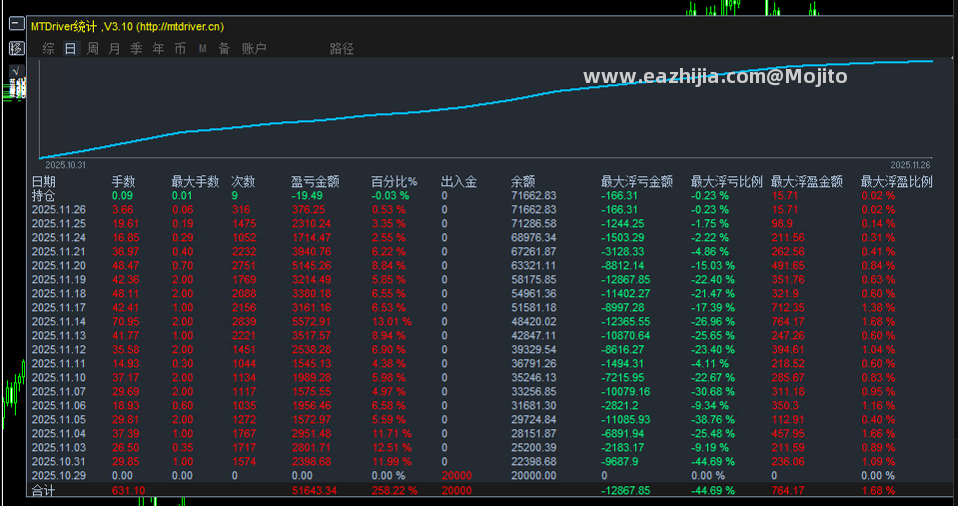Click the 最大浮盈比例 column header

pyautogui.click(x=896, y=182)
